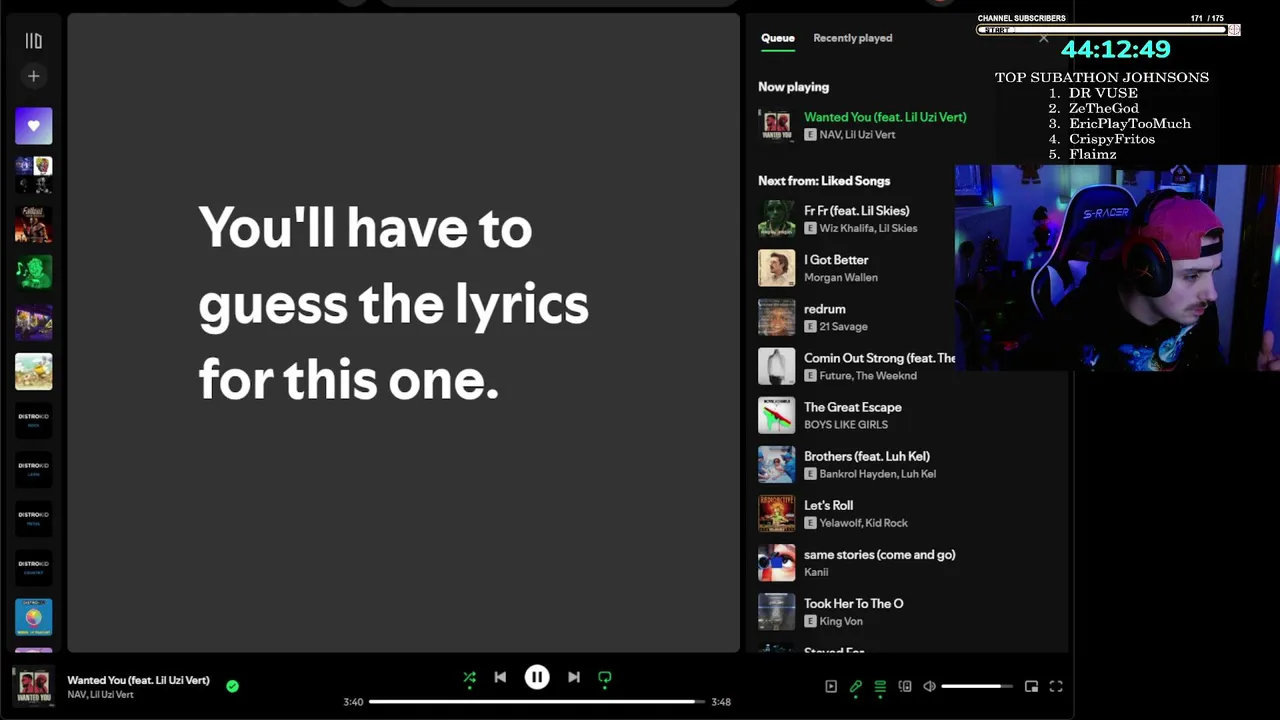Click the streamer webcam overlay
The height and width of the screenshot is (720, 1280).
[x=1117, y=268]
